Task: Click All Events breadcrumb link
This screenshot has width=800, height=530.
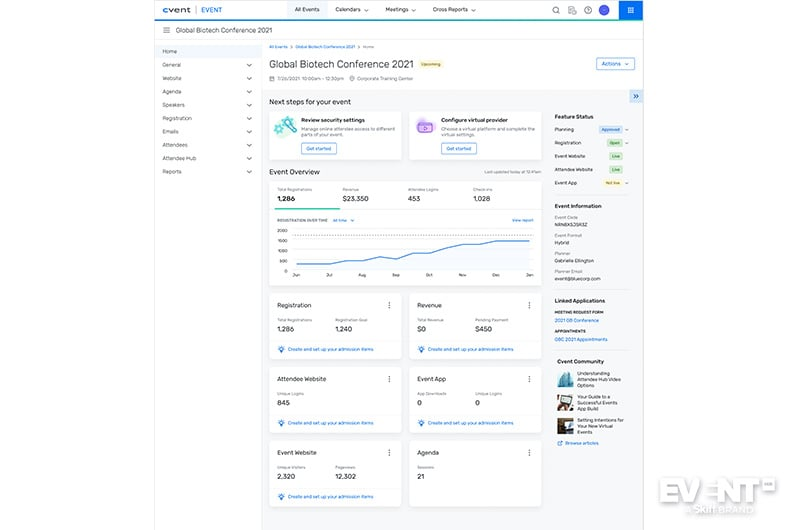Action: (x=278, y=47)
